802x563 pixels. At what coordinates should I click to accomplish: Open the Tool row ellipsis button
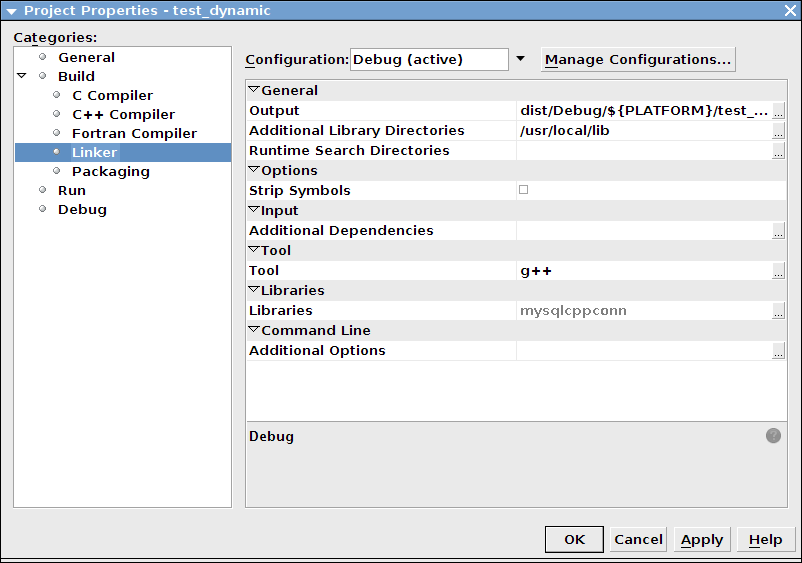779,271
